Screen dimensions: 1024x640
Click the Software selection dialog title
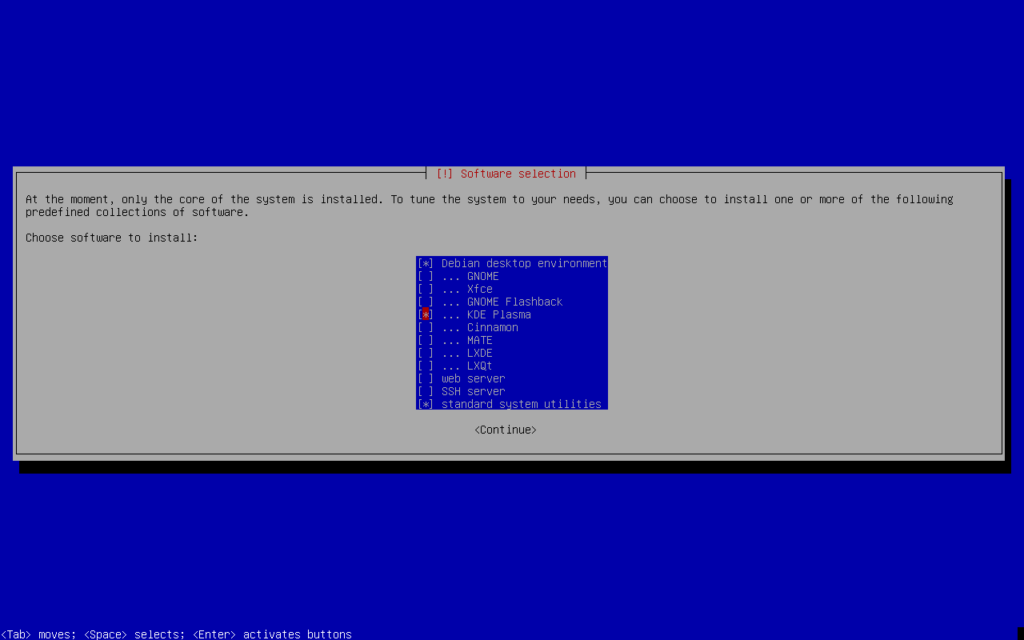(x=506, y=174)
